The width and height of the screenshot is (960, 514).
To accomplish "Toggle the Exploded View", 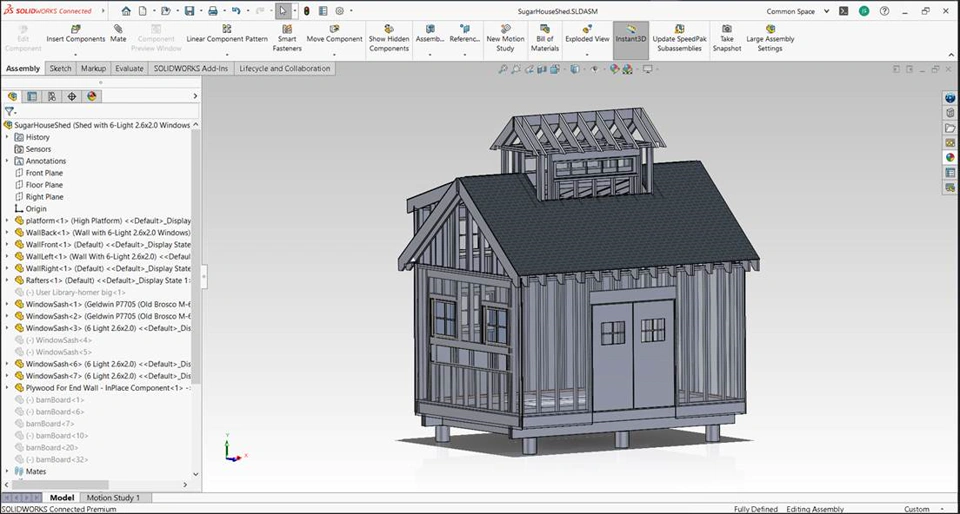I will point(587,34).
